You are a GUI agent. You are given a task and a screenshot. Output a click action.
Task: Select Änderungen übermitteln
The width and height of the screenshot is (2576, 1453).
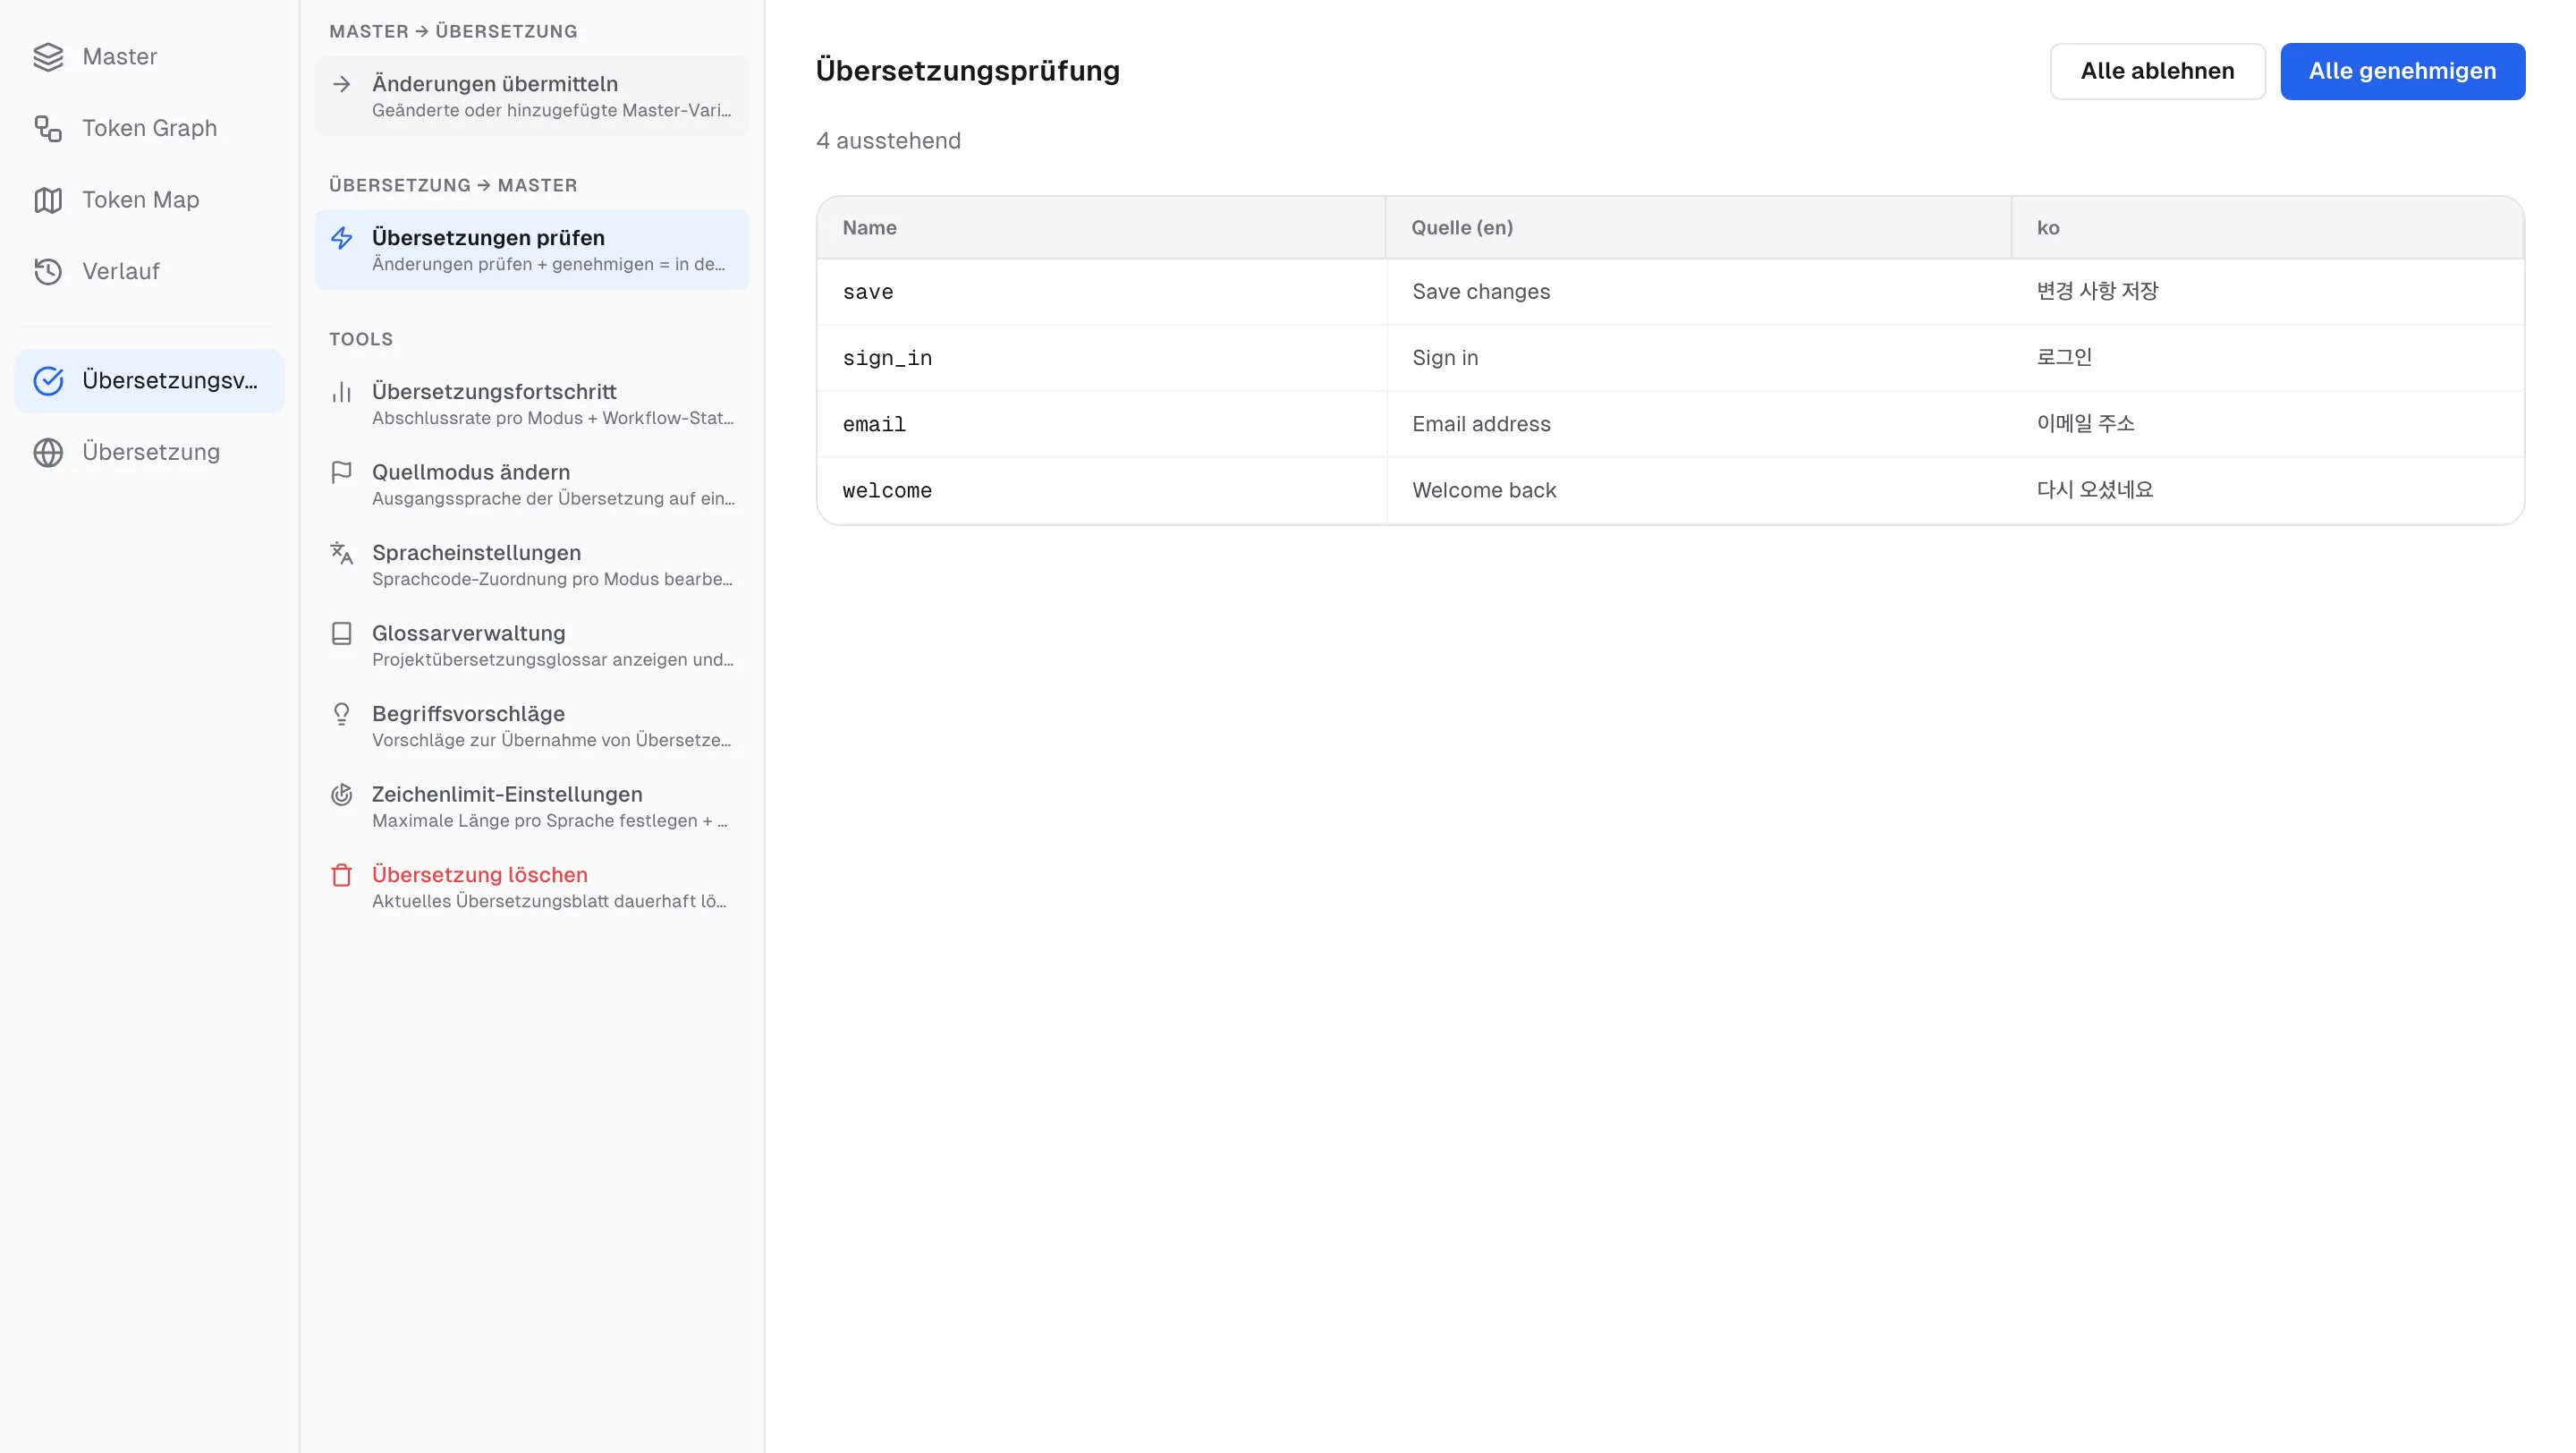532,96
